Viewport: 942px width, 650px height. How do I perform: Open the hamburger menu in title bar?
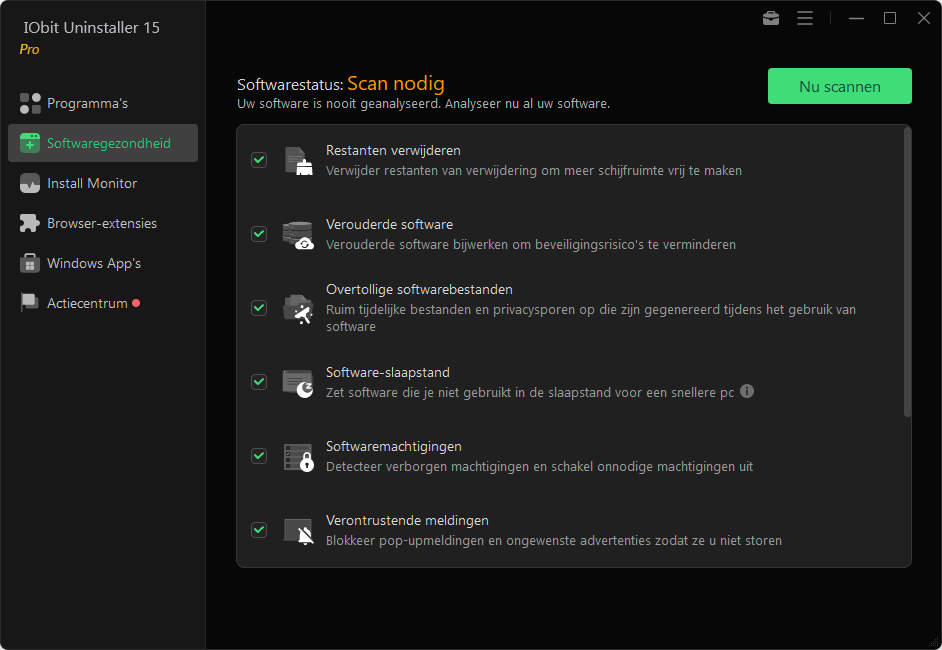coord(805,18)
